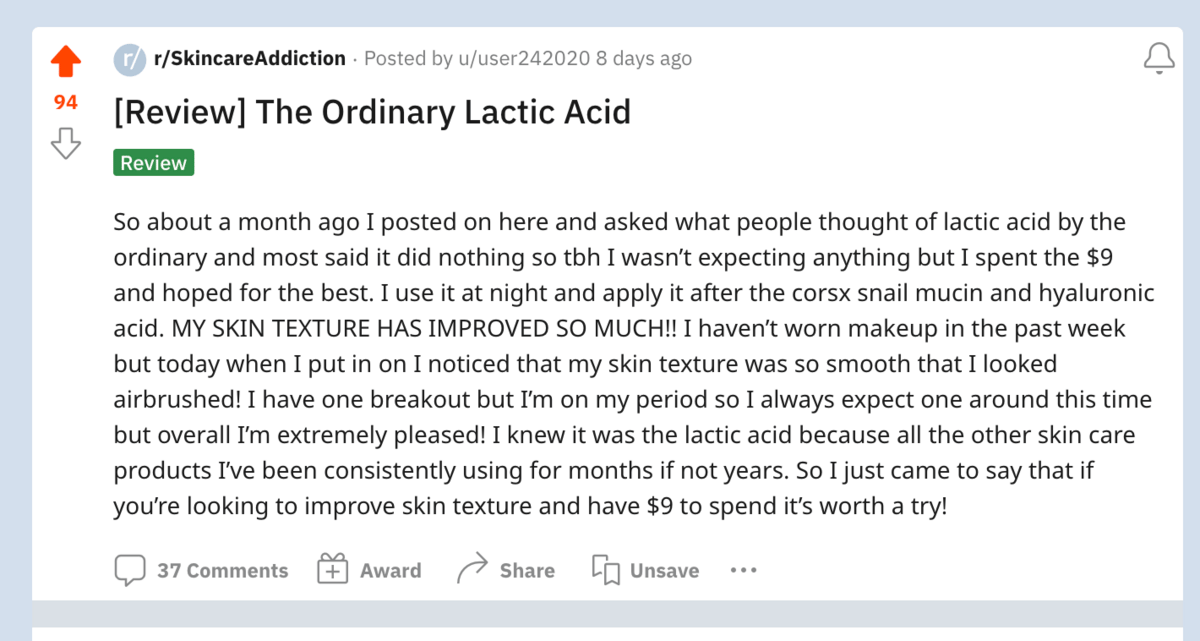
Task: Click the speech bubble comments icon
Action: (130, 570)
